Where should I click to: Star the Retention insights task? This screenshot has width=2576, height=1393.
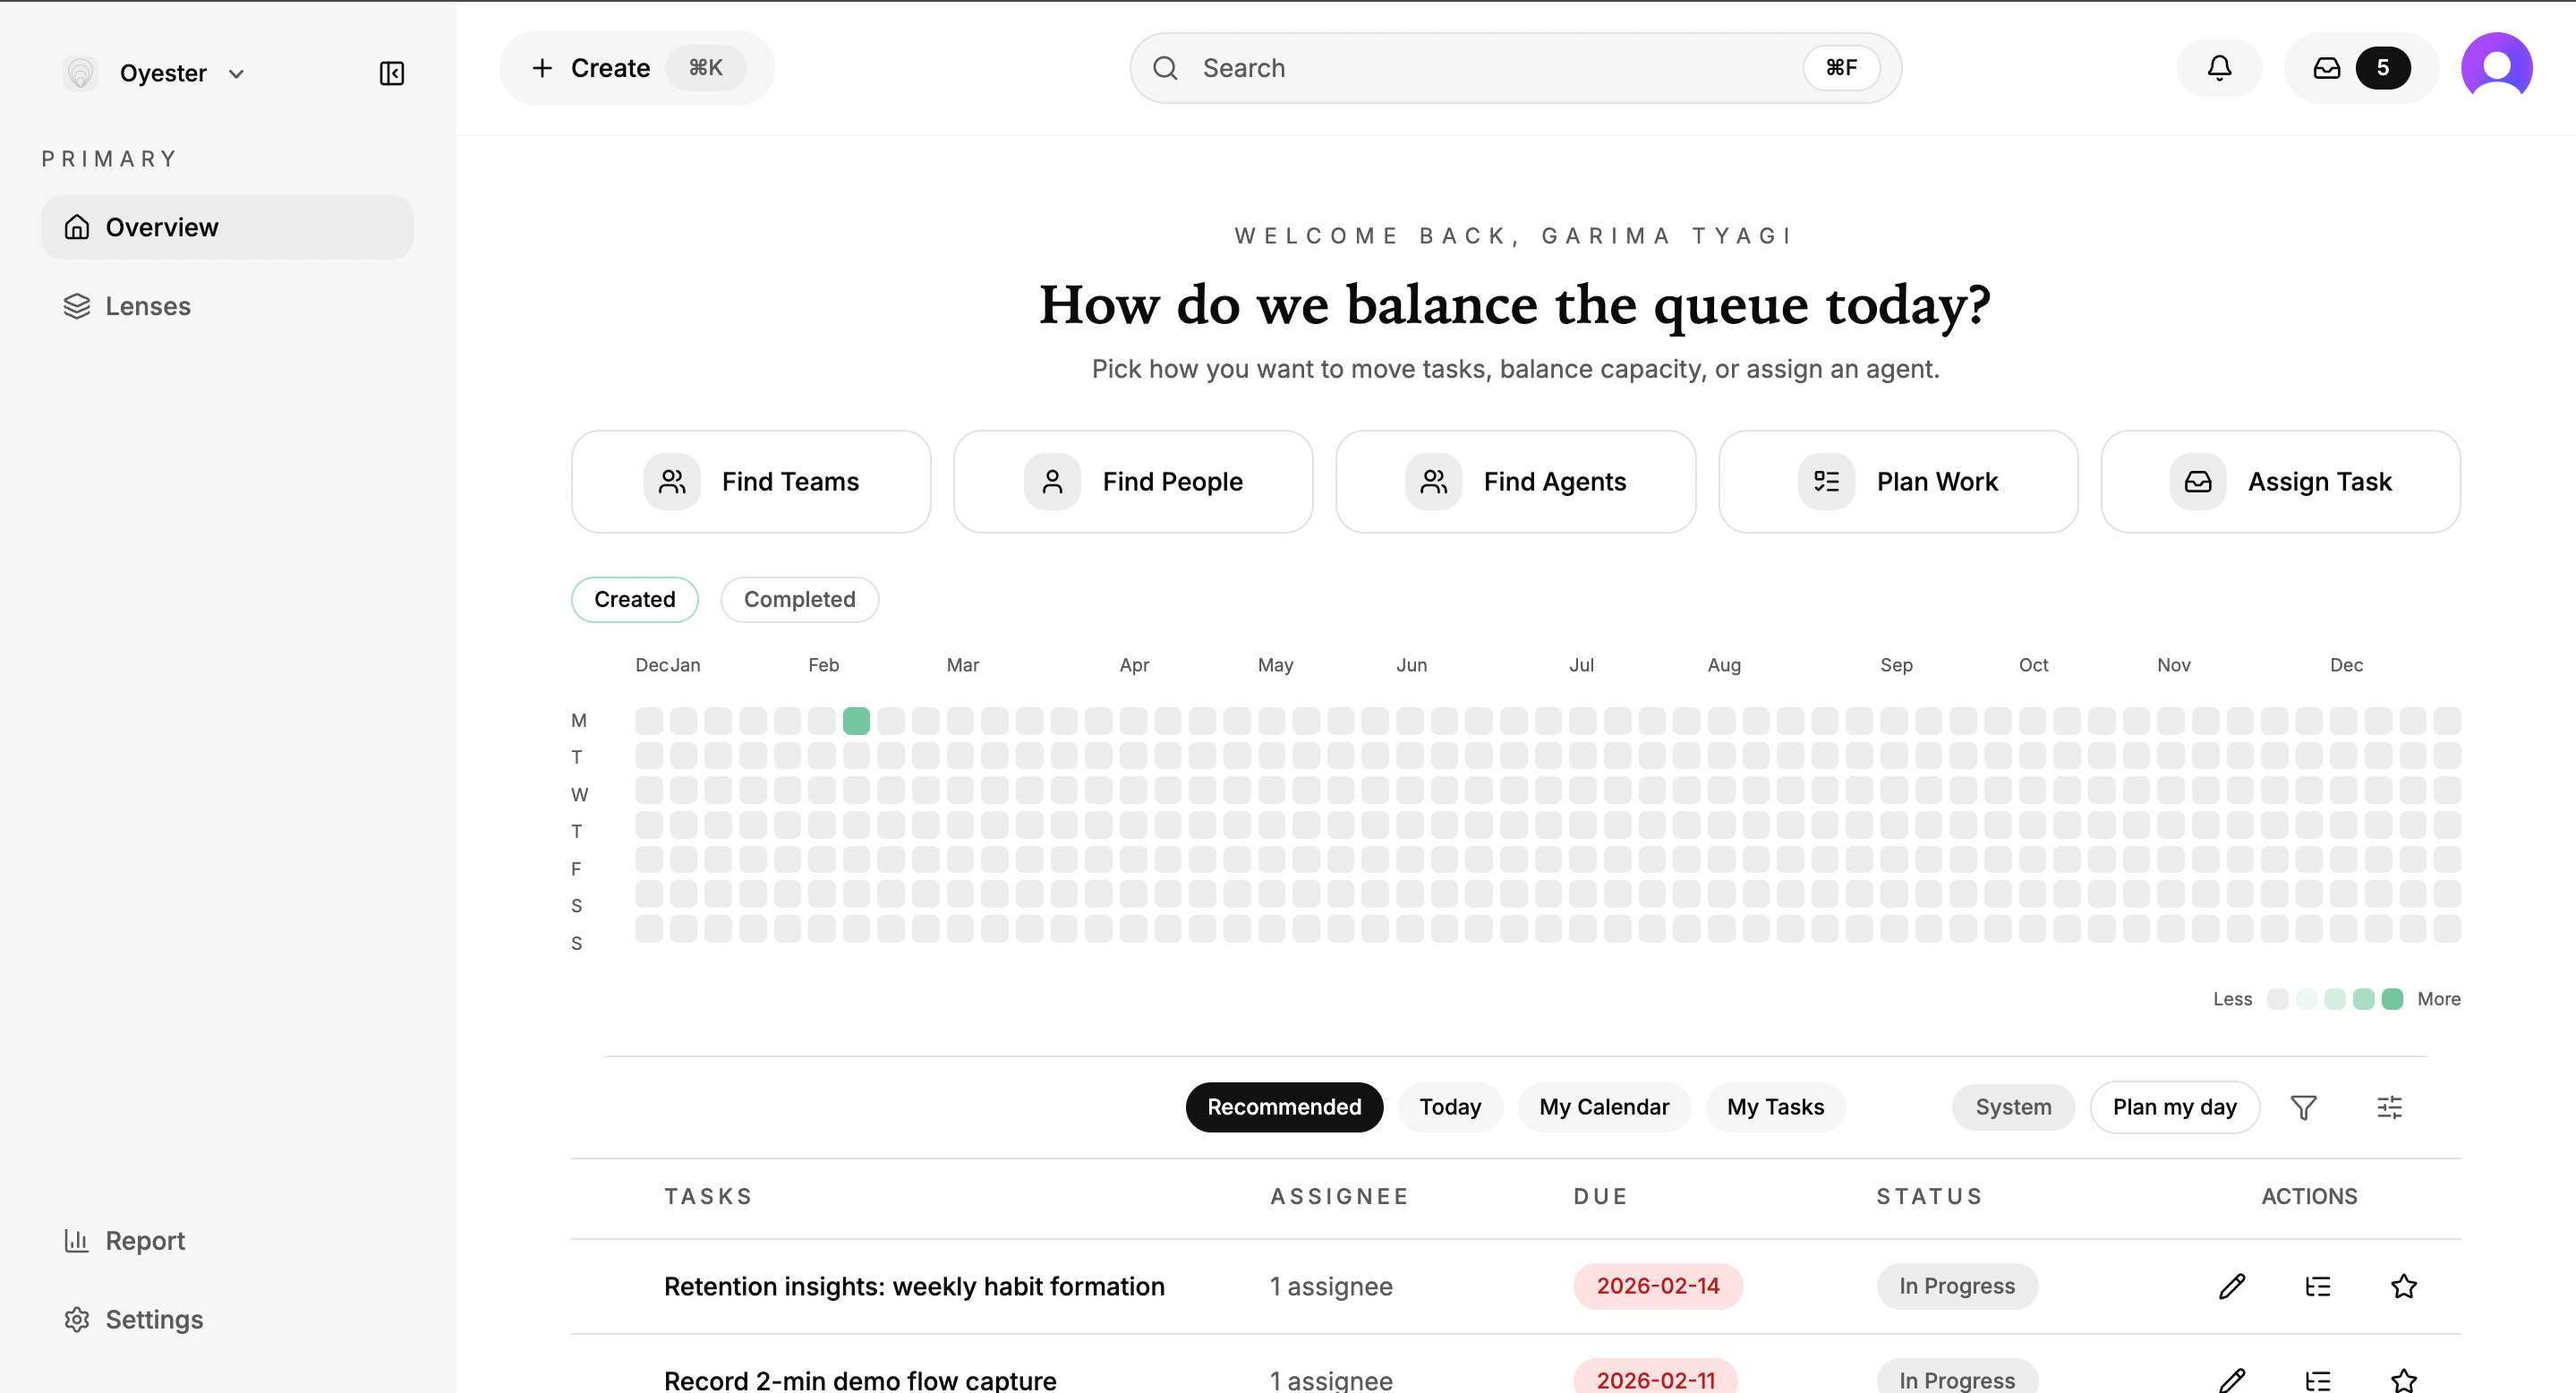click(2403, 1286)
